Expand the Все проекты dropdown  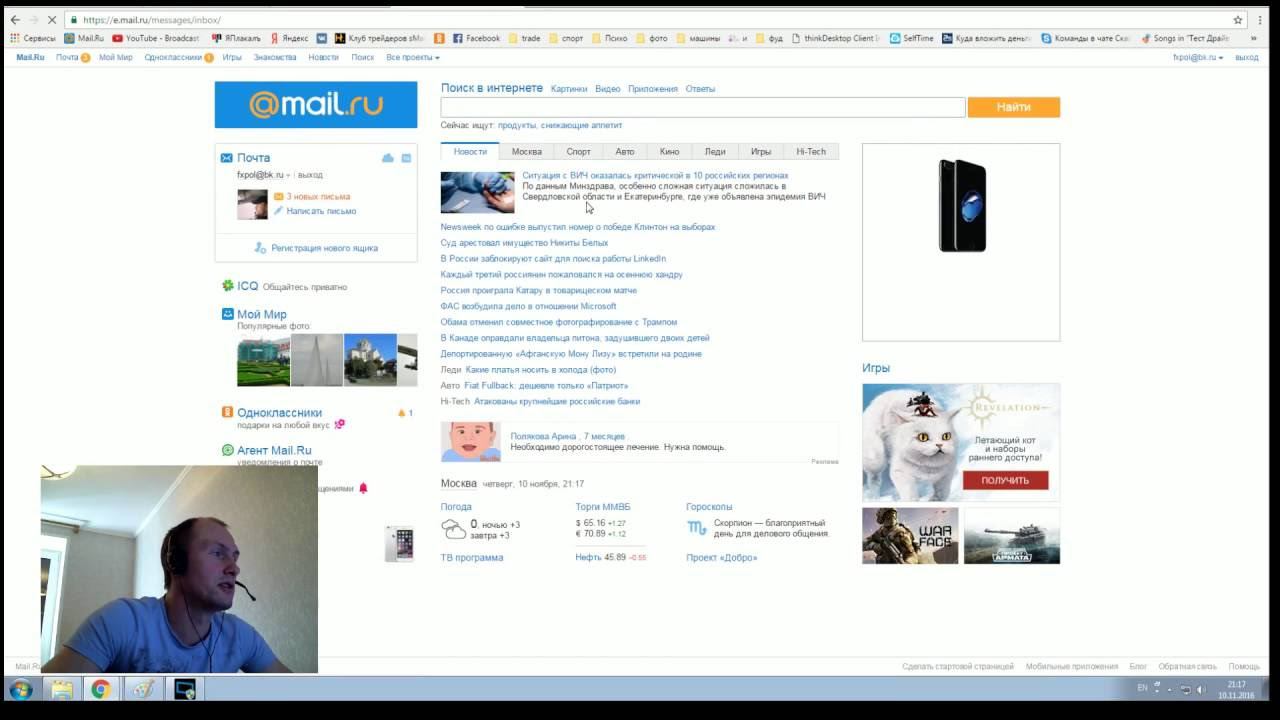coord(413,58)
